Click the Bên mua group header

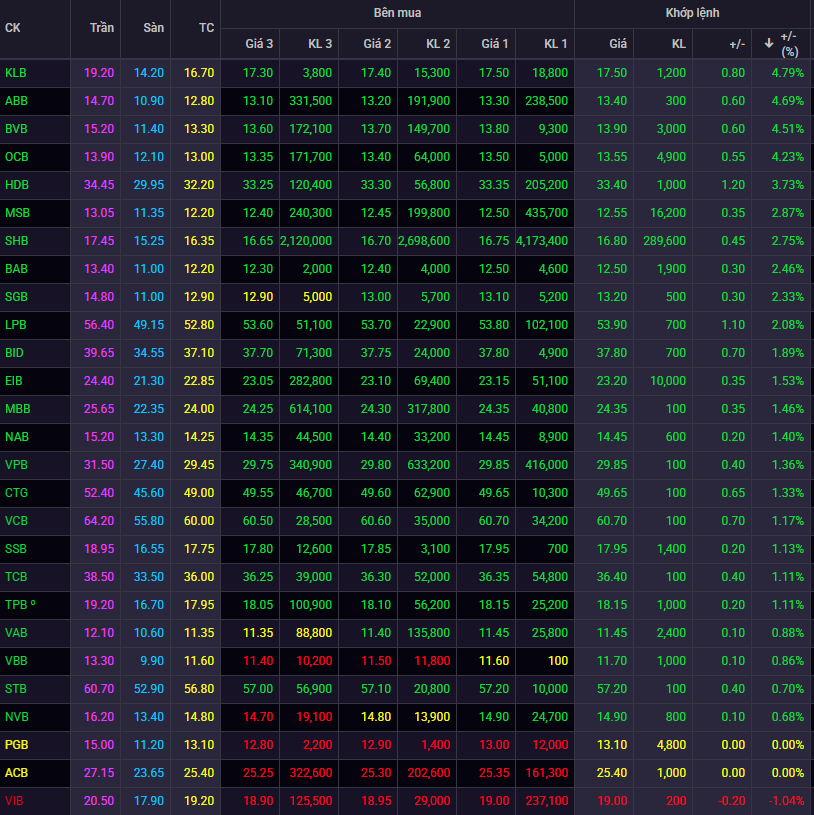pyautogui.click(x=397, y=13)
